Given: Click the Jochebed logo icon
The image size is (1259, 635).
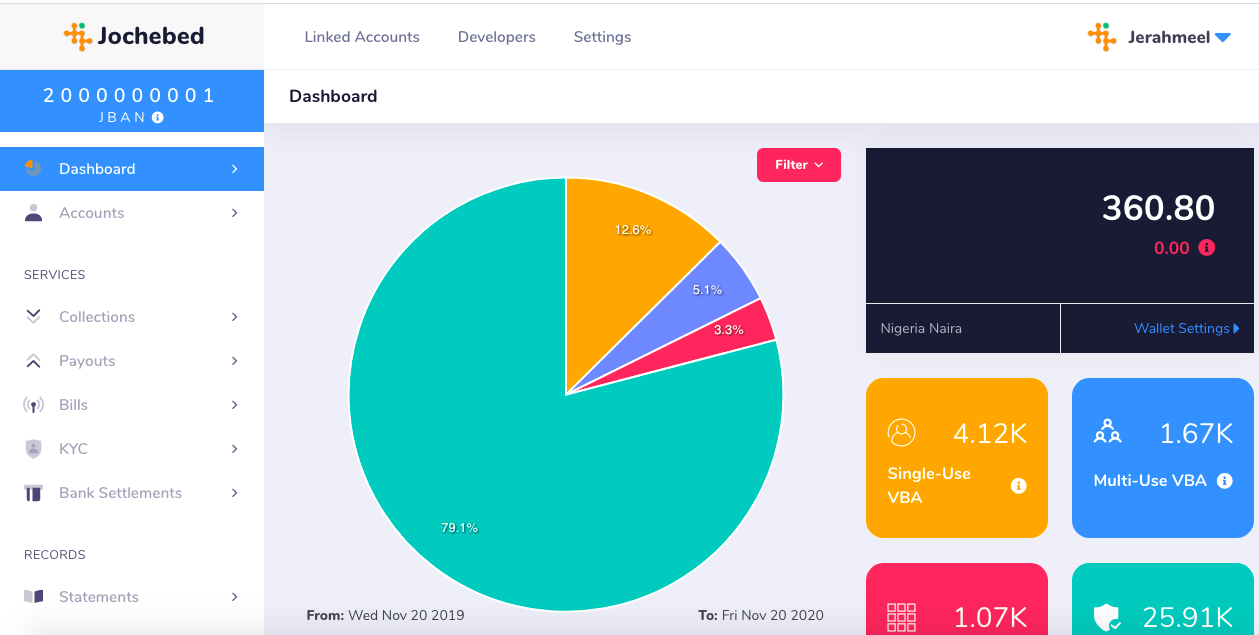Looking at the screenshot, I should tap(78, 37).
